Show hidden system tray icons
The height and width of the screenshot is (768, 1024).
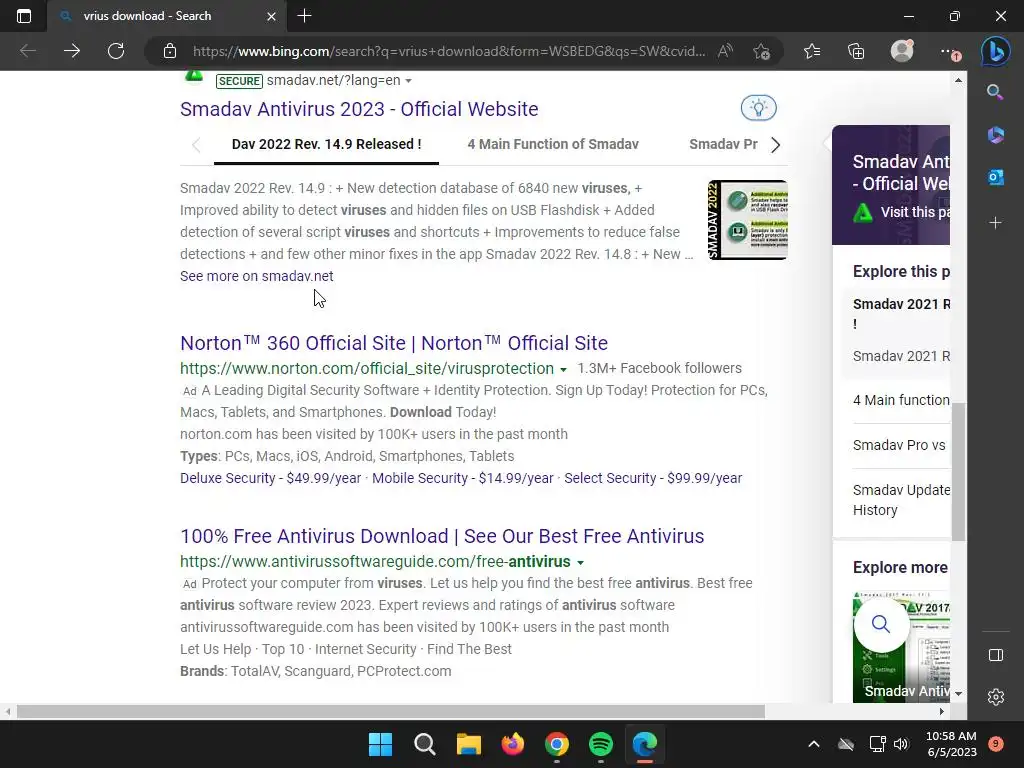814,744
